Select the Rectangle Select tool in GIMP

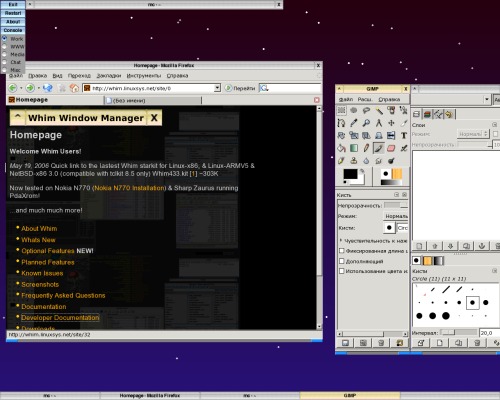341,110
